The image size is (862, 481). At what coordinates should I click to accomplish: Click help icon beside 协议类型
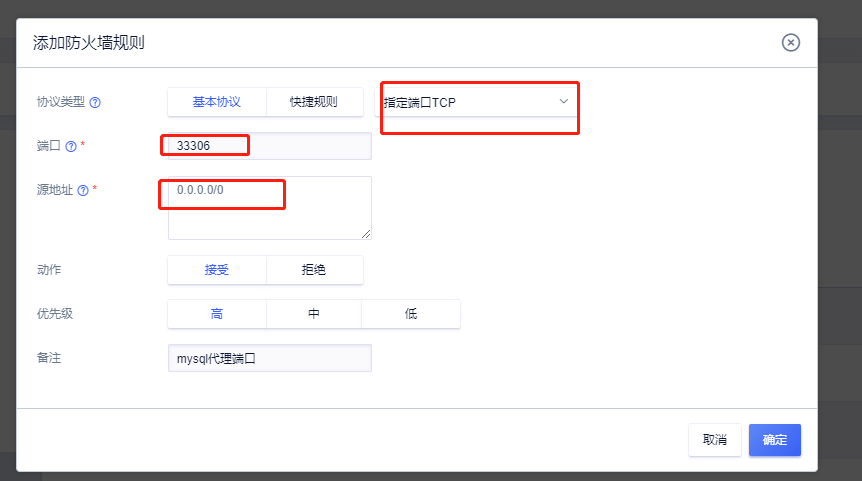tap(96, 102)
